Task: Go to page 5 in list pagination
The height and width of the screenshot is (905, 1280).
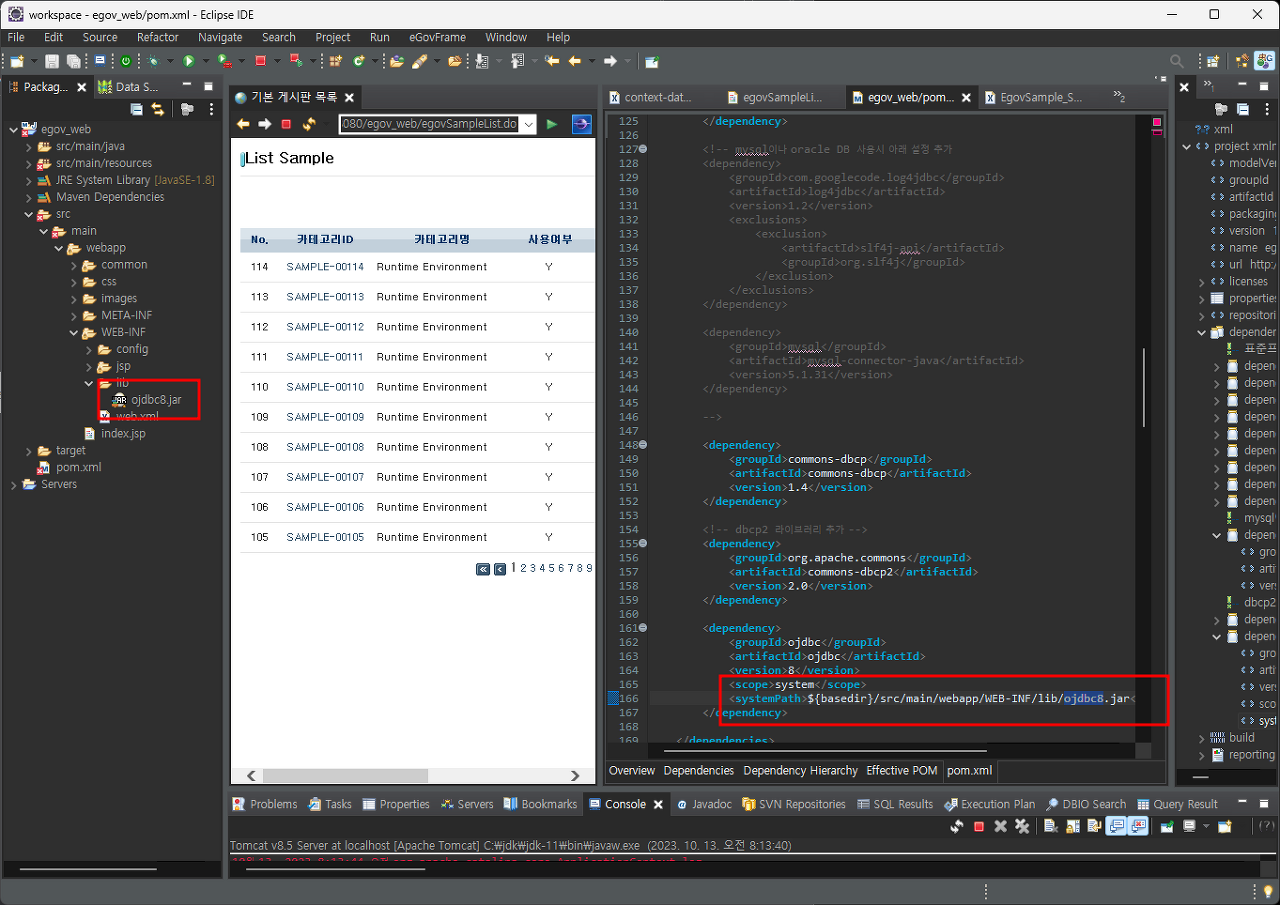Action: (549, 568)
